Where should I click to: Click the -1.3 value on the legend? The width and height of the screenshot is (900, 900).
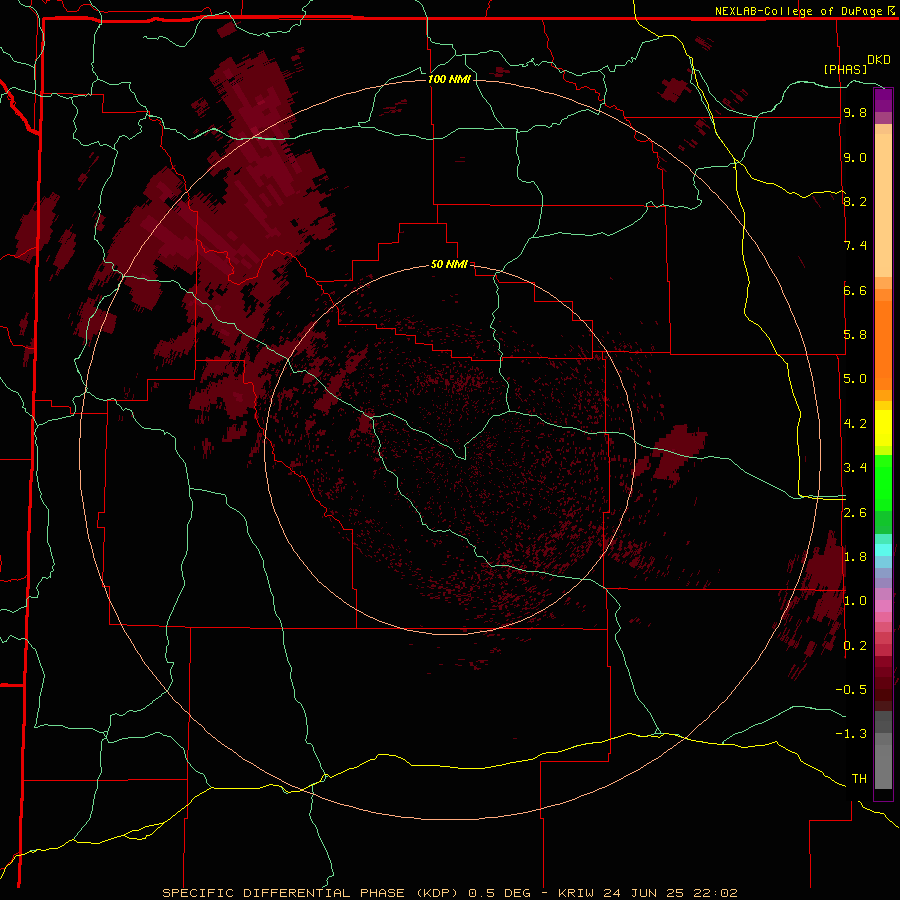[x=851, y=734]
